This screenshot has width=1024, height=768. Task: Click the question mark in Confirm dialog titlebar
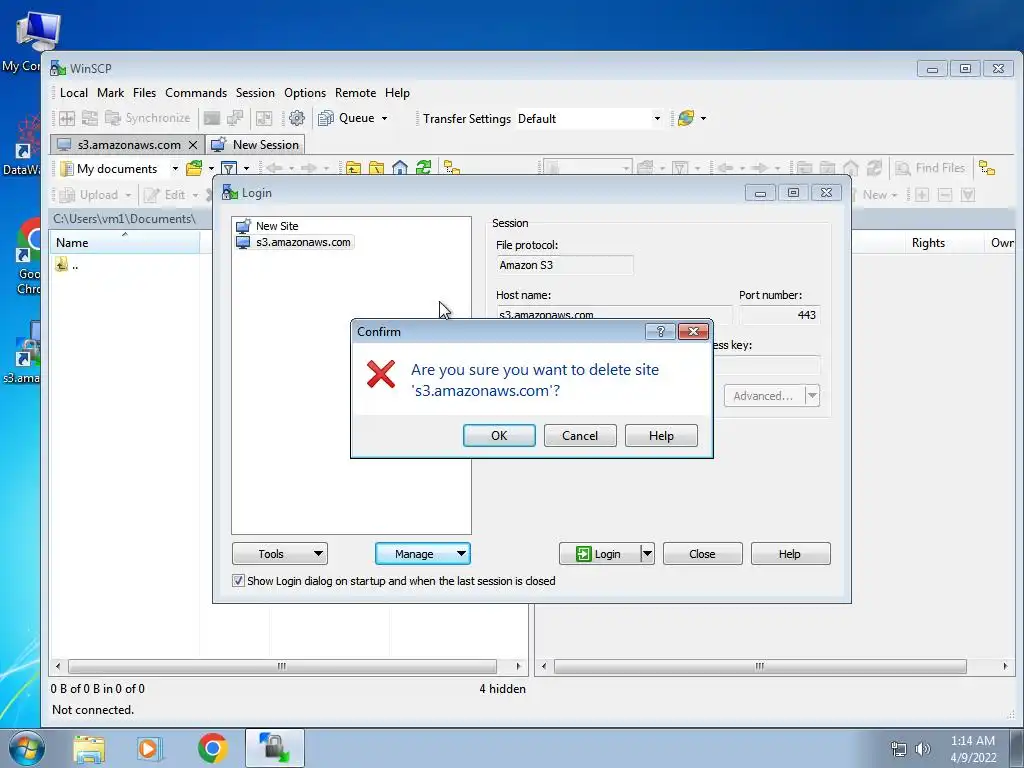660,332
